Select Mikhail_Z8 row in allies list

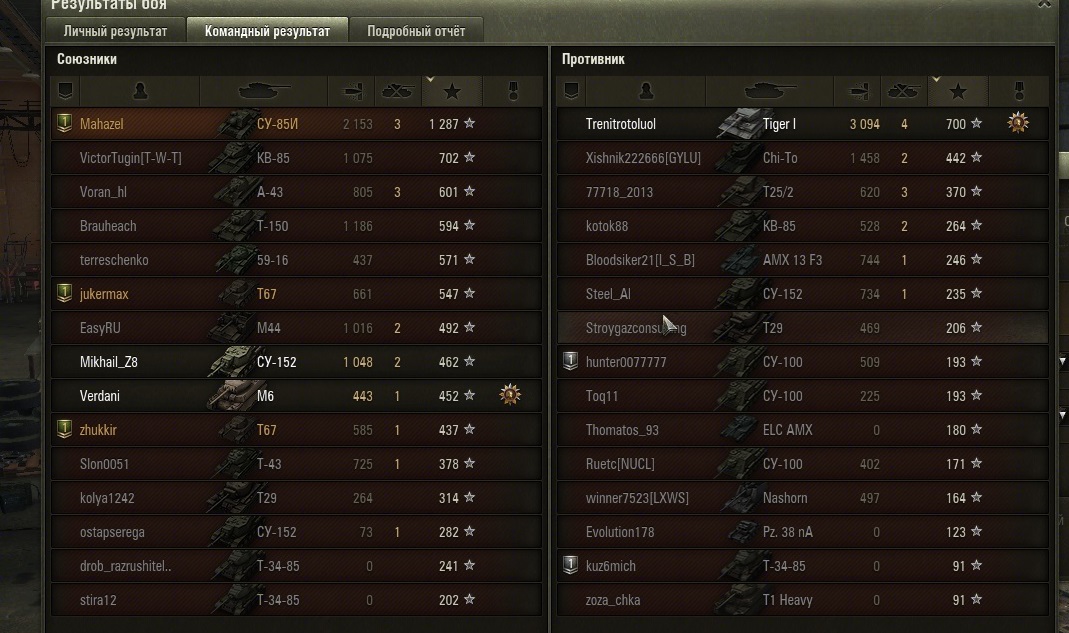point(297,362)
